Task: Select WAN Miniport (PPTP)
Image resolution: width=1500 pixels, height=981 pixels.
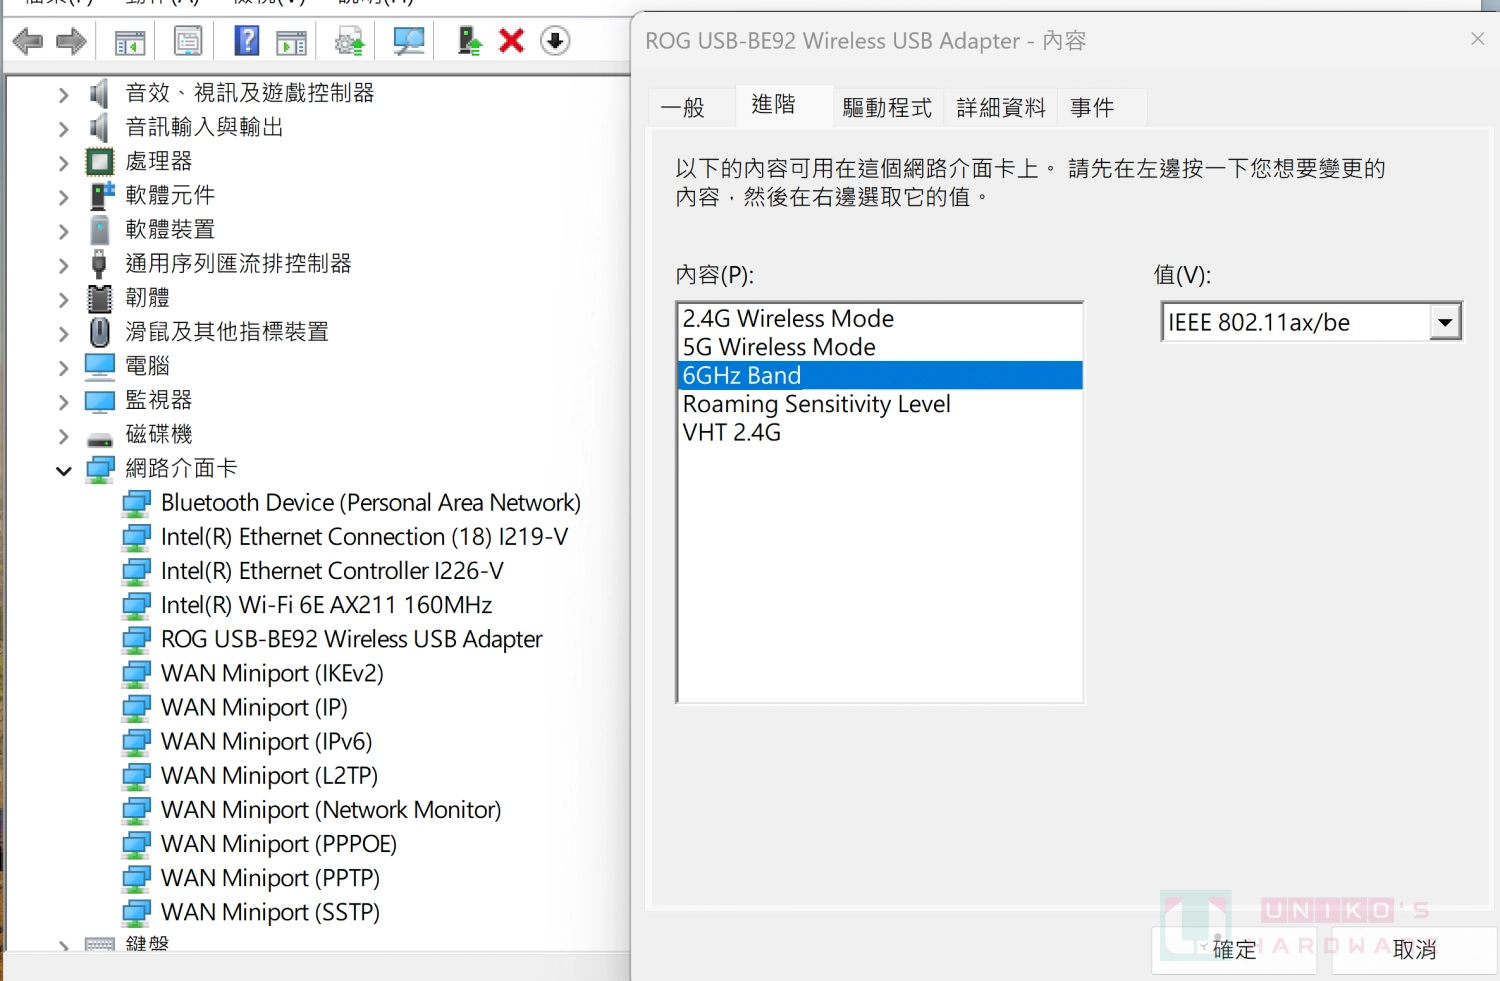Action: (270, 878)
